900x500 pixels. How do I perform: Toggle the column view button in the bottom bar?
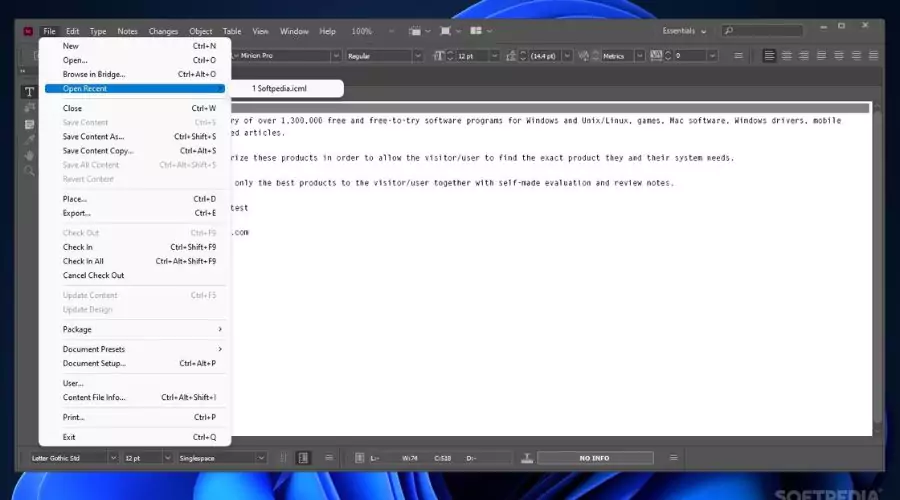pos(303,458)
